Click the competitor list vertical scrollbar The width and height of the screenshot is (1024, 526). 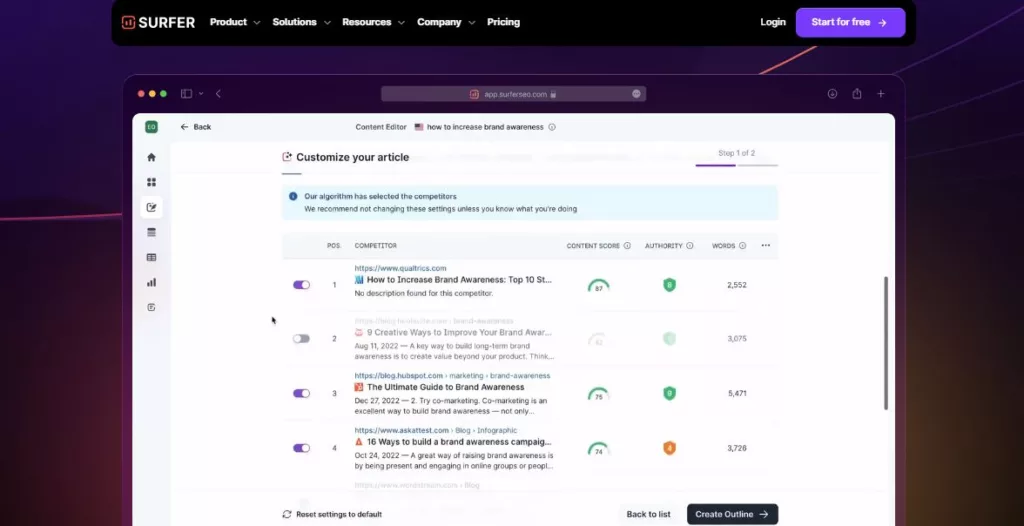tap(886, 343)
